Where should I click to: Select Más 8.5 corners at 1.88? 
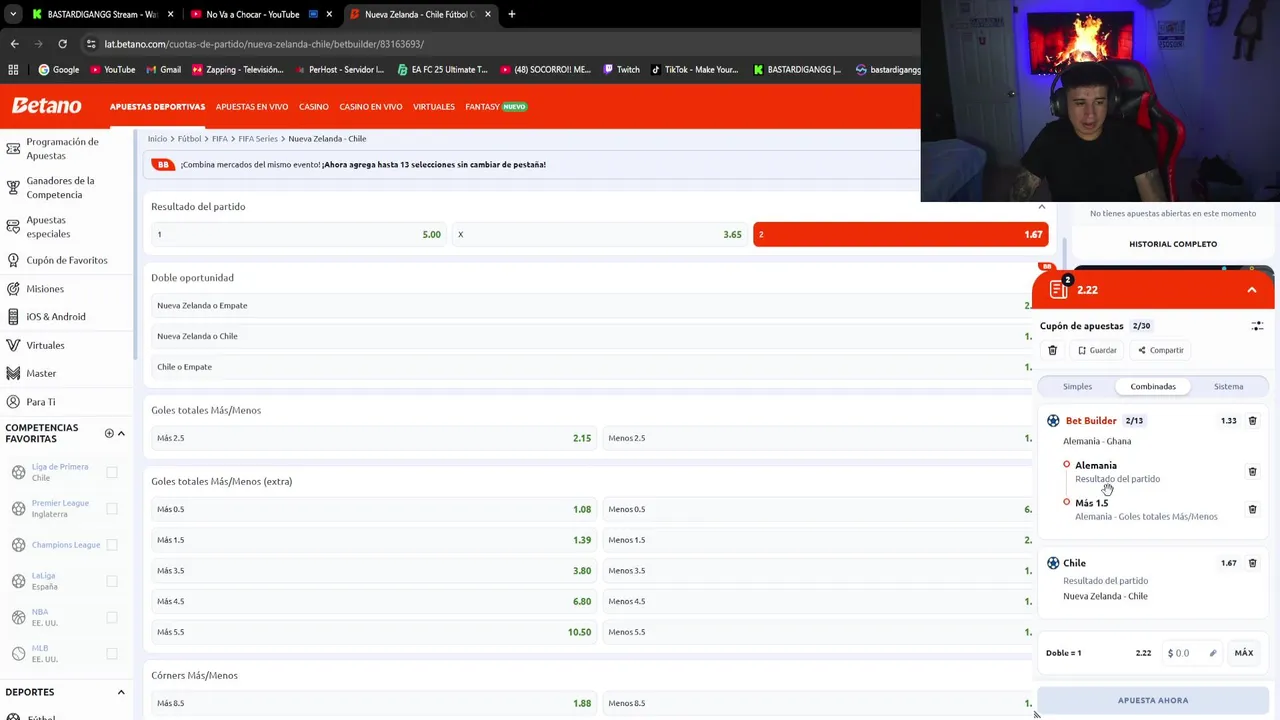pyautogui.click(x=374, y=703)
